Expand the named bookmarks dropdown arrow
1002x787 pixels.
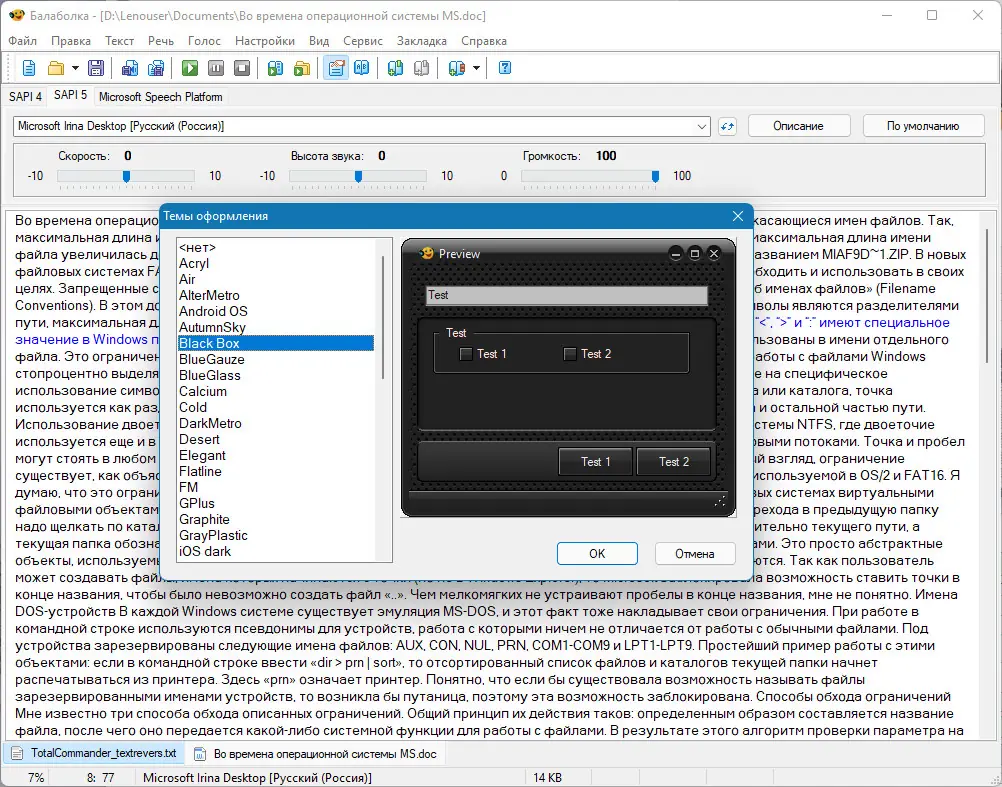click(476, 68)
